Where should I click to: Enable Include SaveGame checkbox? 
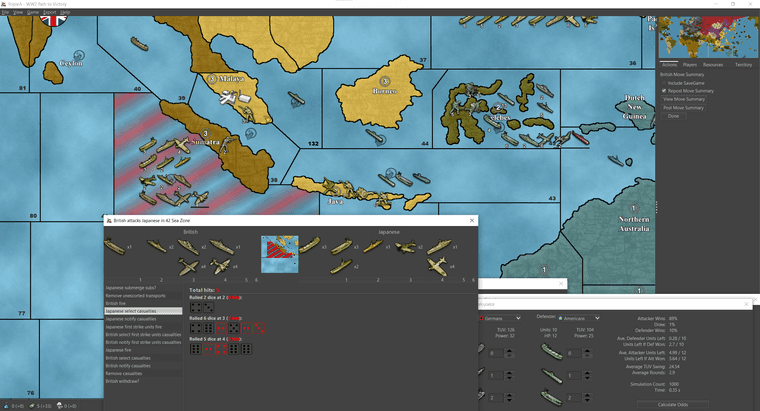pos(664,83)
